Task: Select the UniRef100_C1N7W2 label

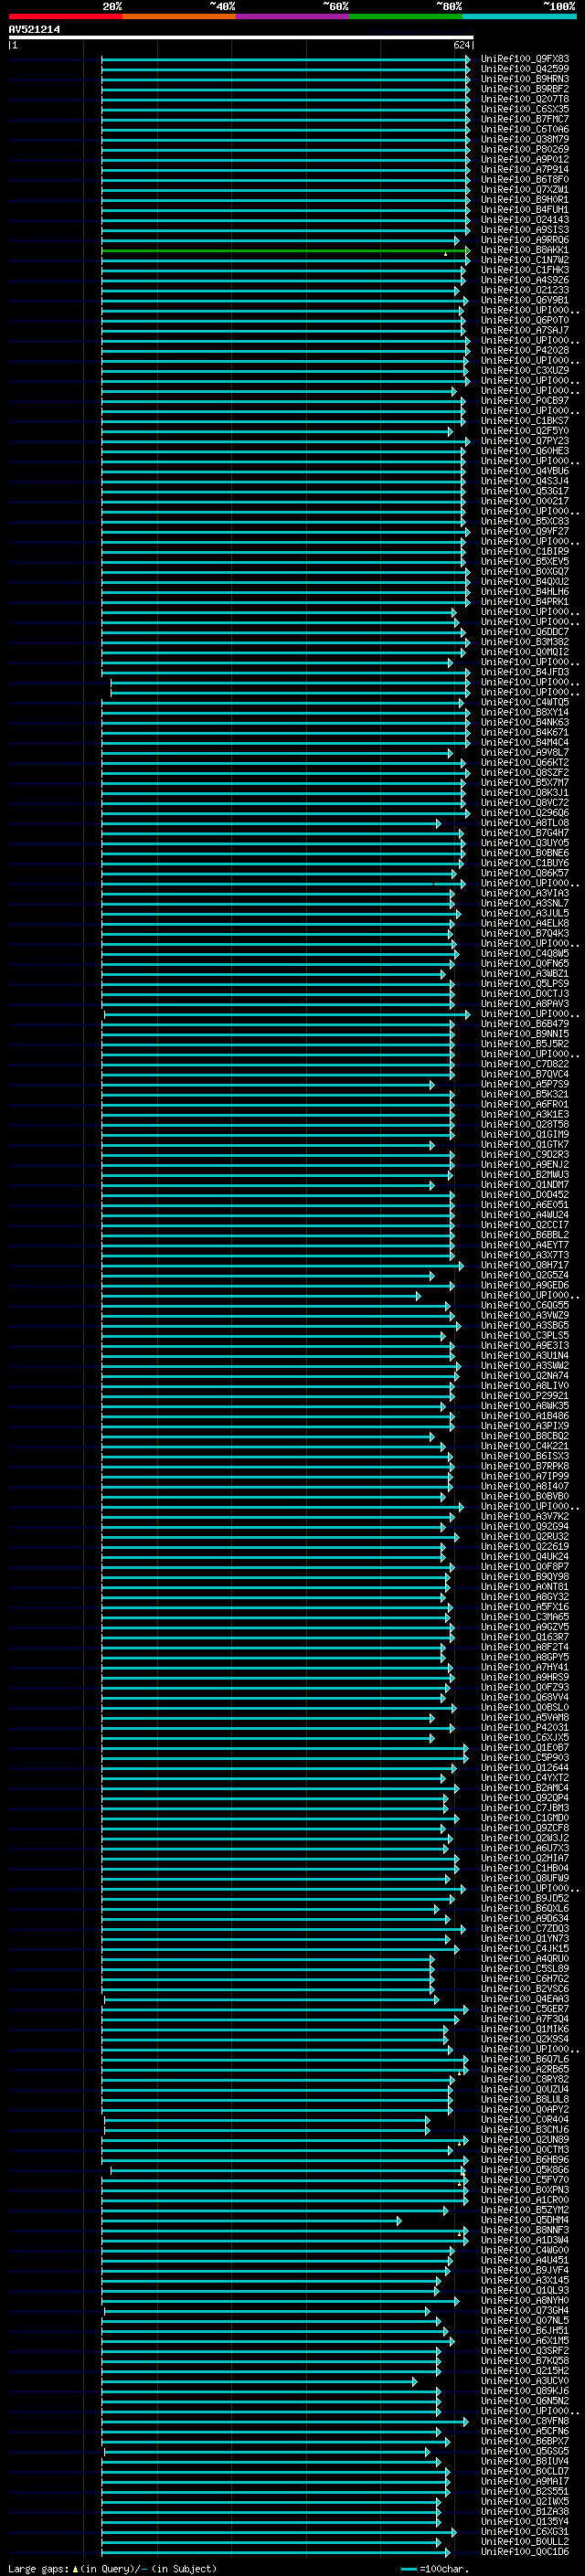Action: tap(524, 260)
